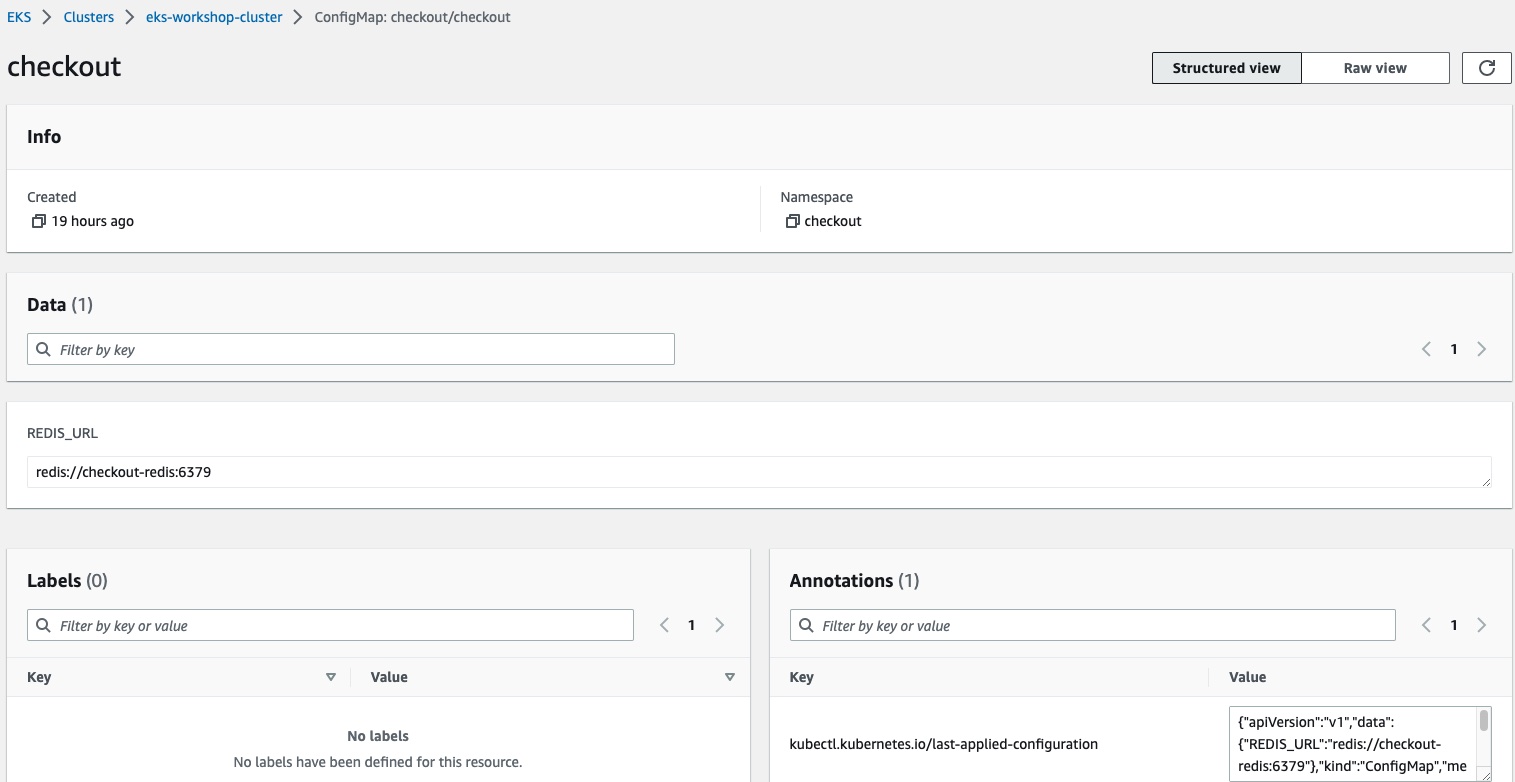Screen dimensions: 1515x782
Task: Click the annotation value scrollbar
Action: 1484,722
